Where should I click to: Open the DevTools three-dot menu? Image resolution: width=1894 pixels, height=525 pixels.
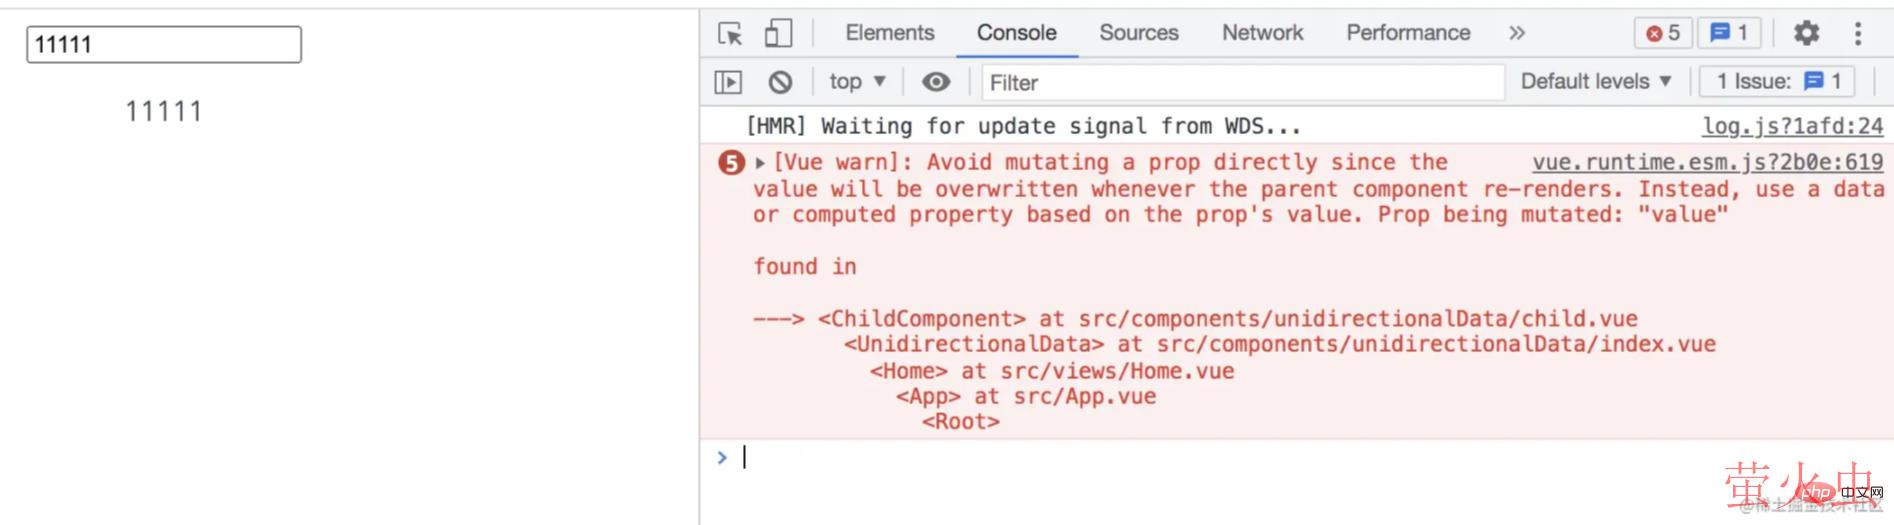tap(1858, 33)
